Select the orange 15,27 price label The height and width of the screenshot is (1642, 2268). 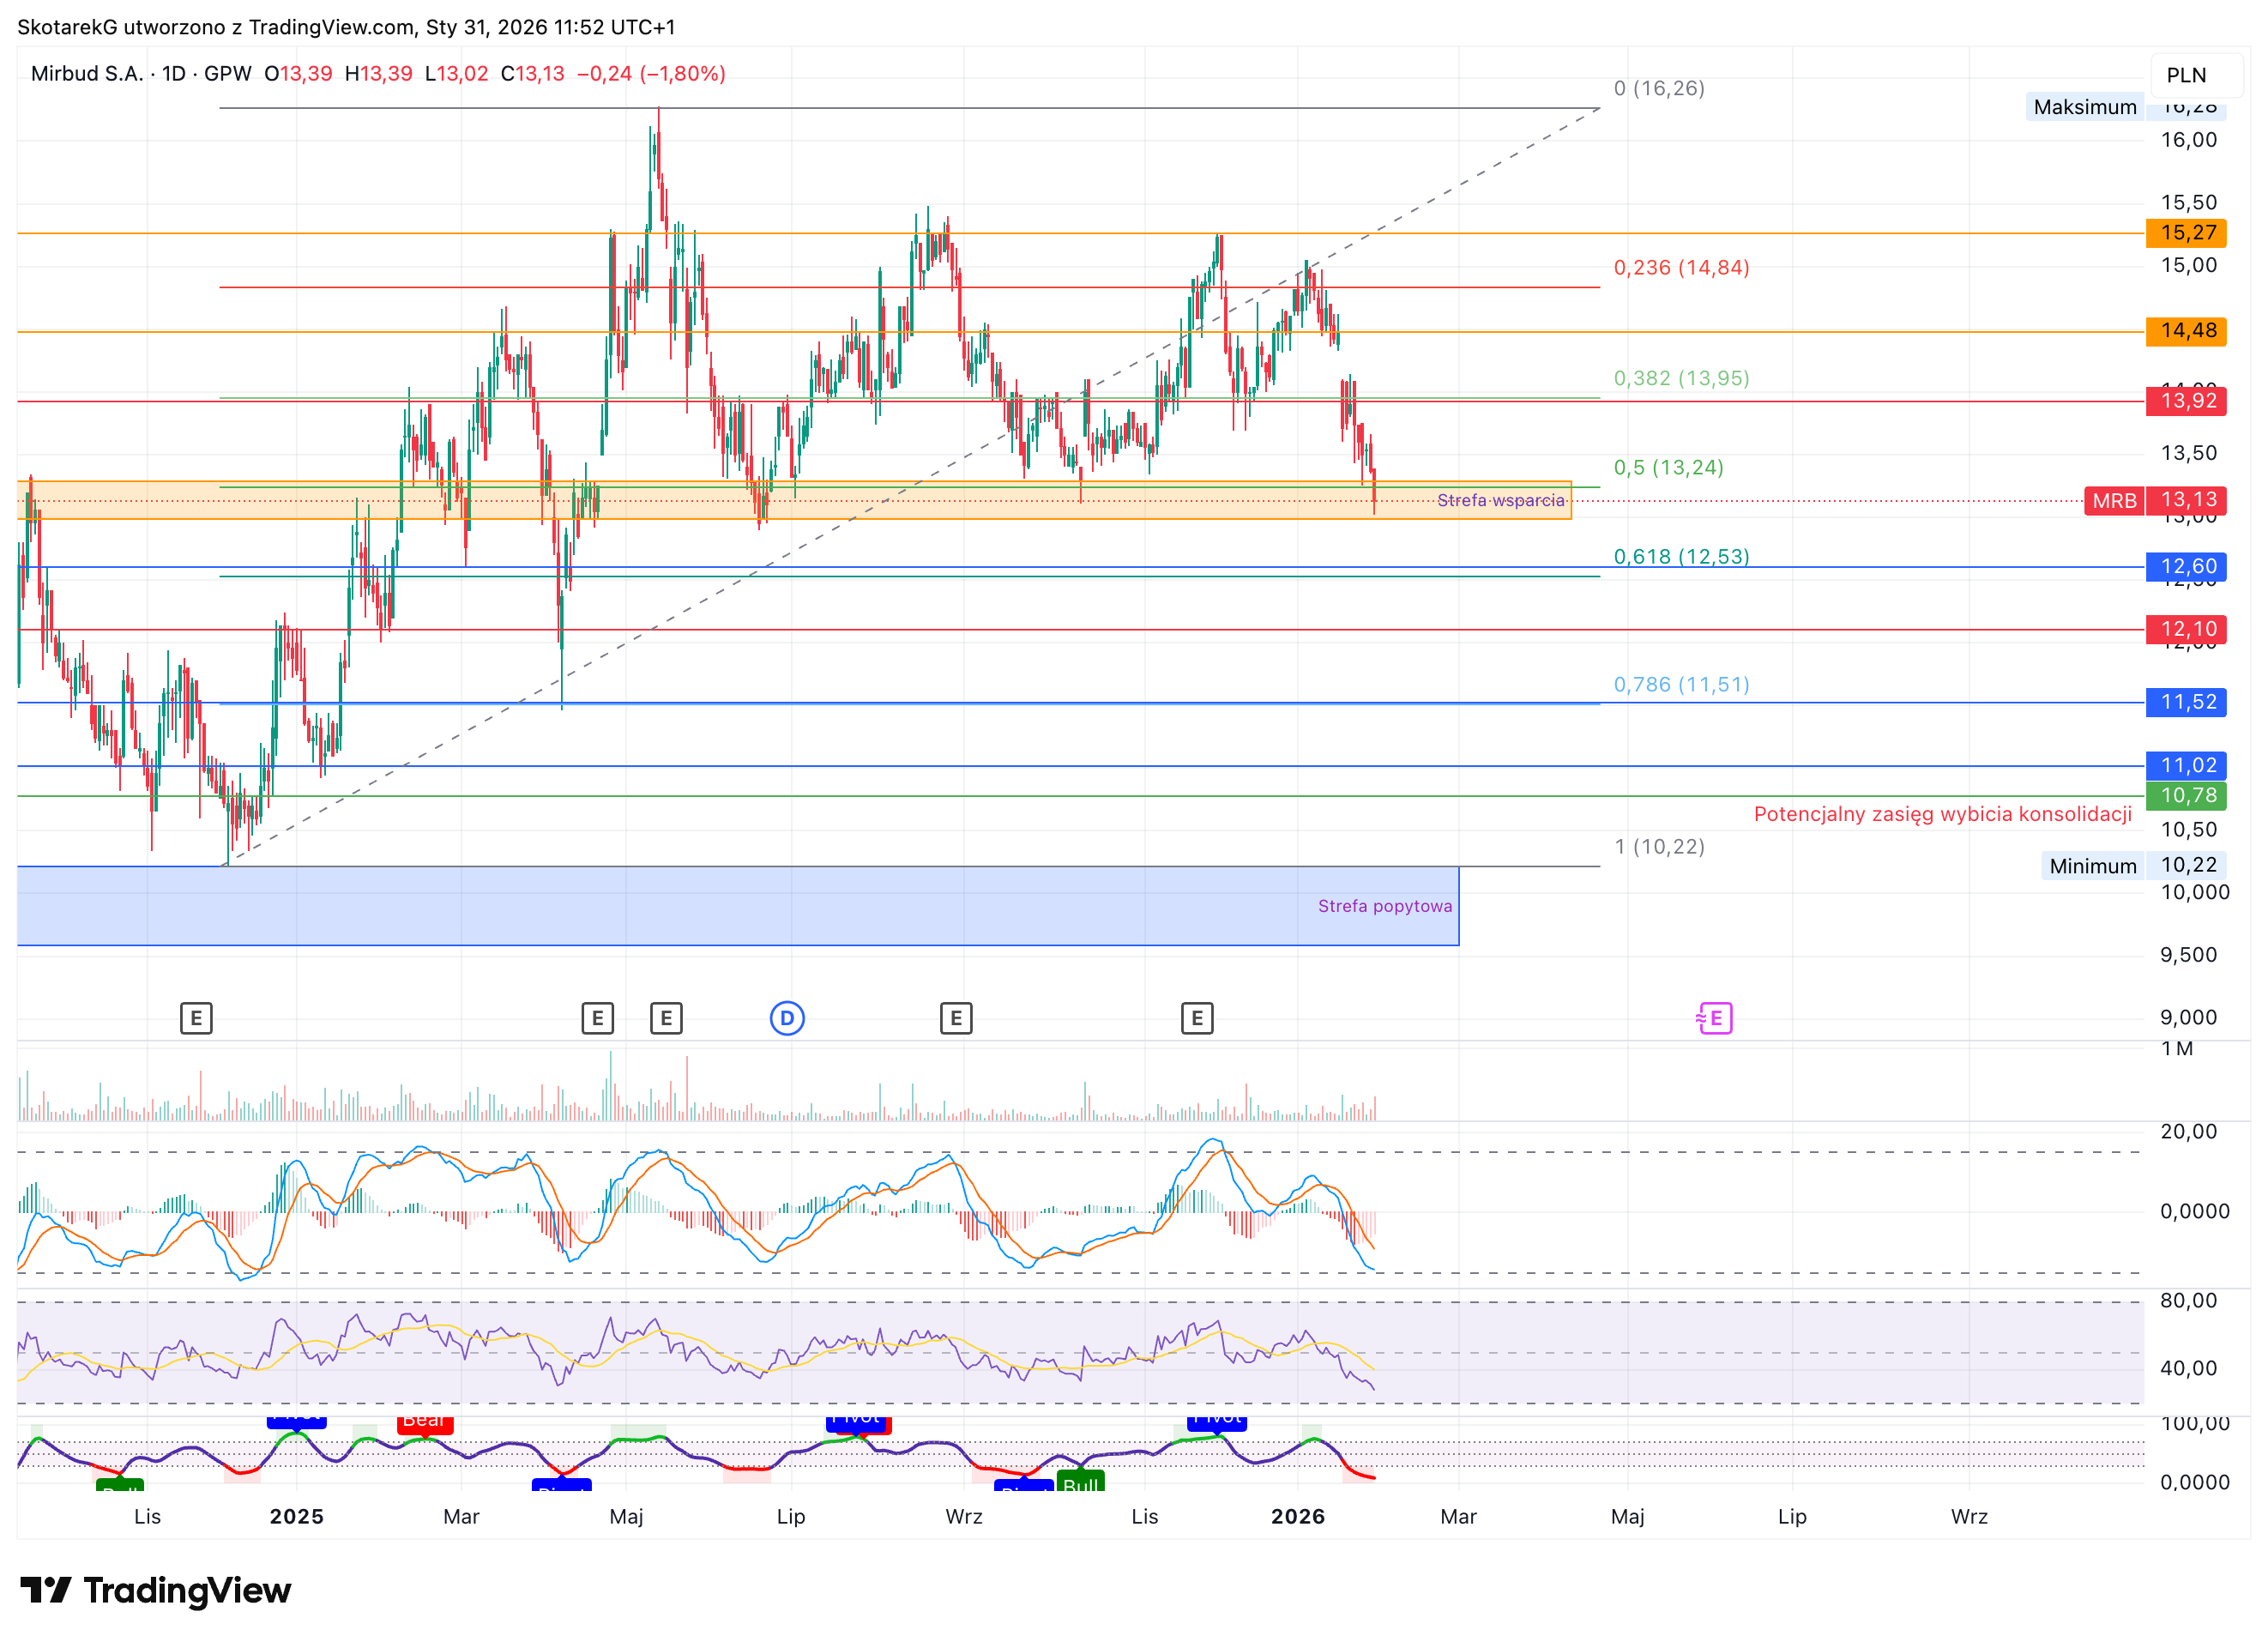click(2186, 233)
